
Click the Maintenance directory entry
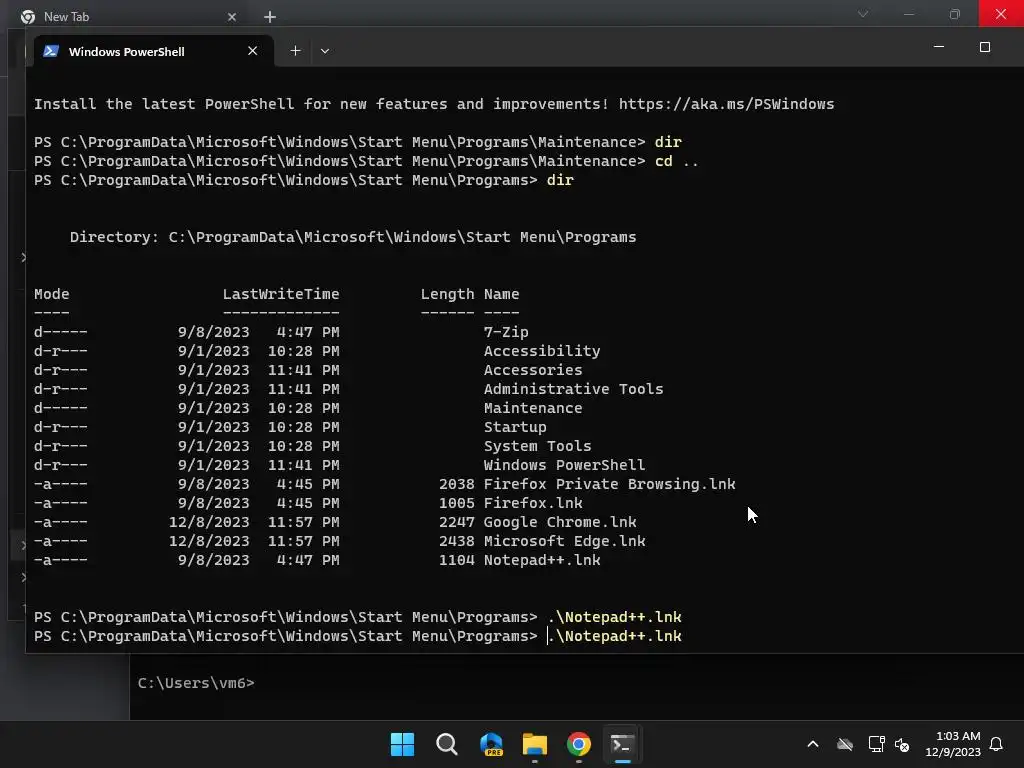533,408
